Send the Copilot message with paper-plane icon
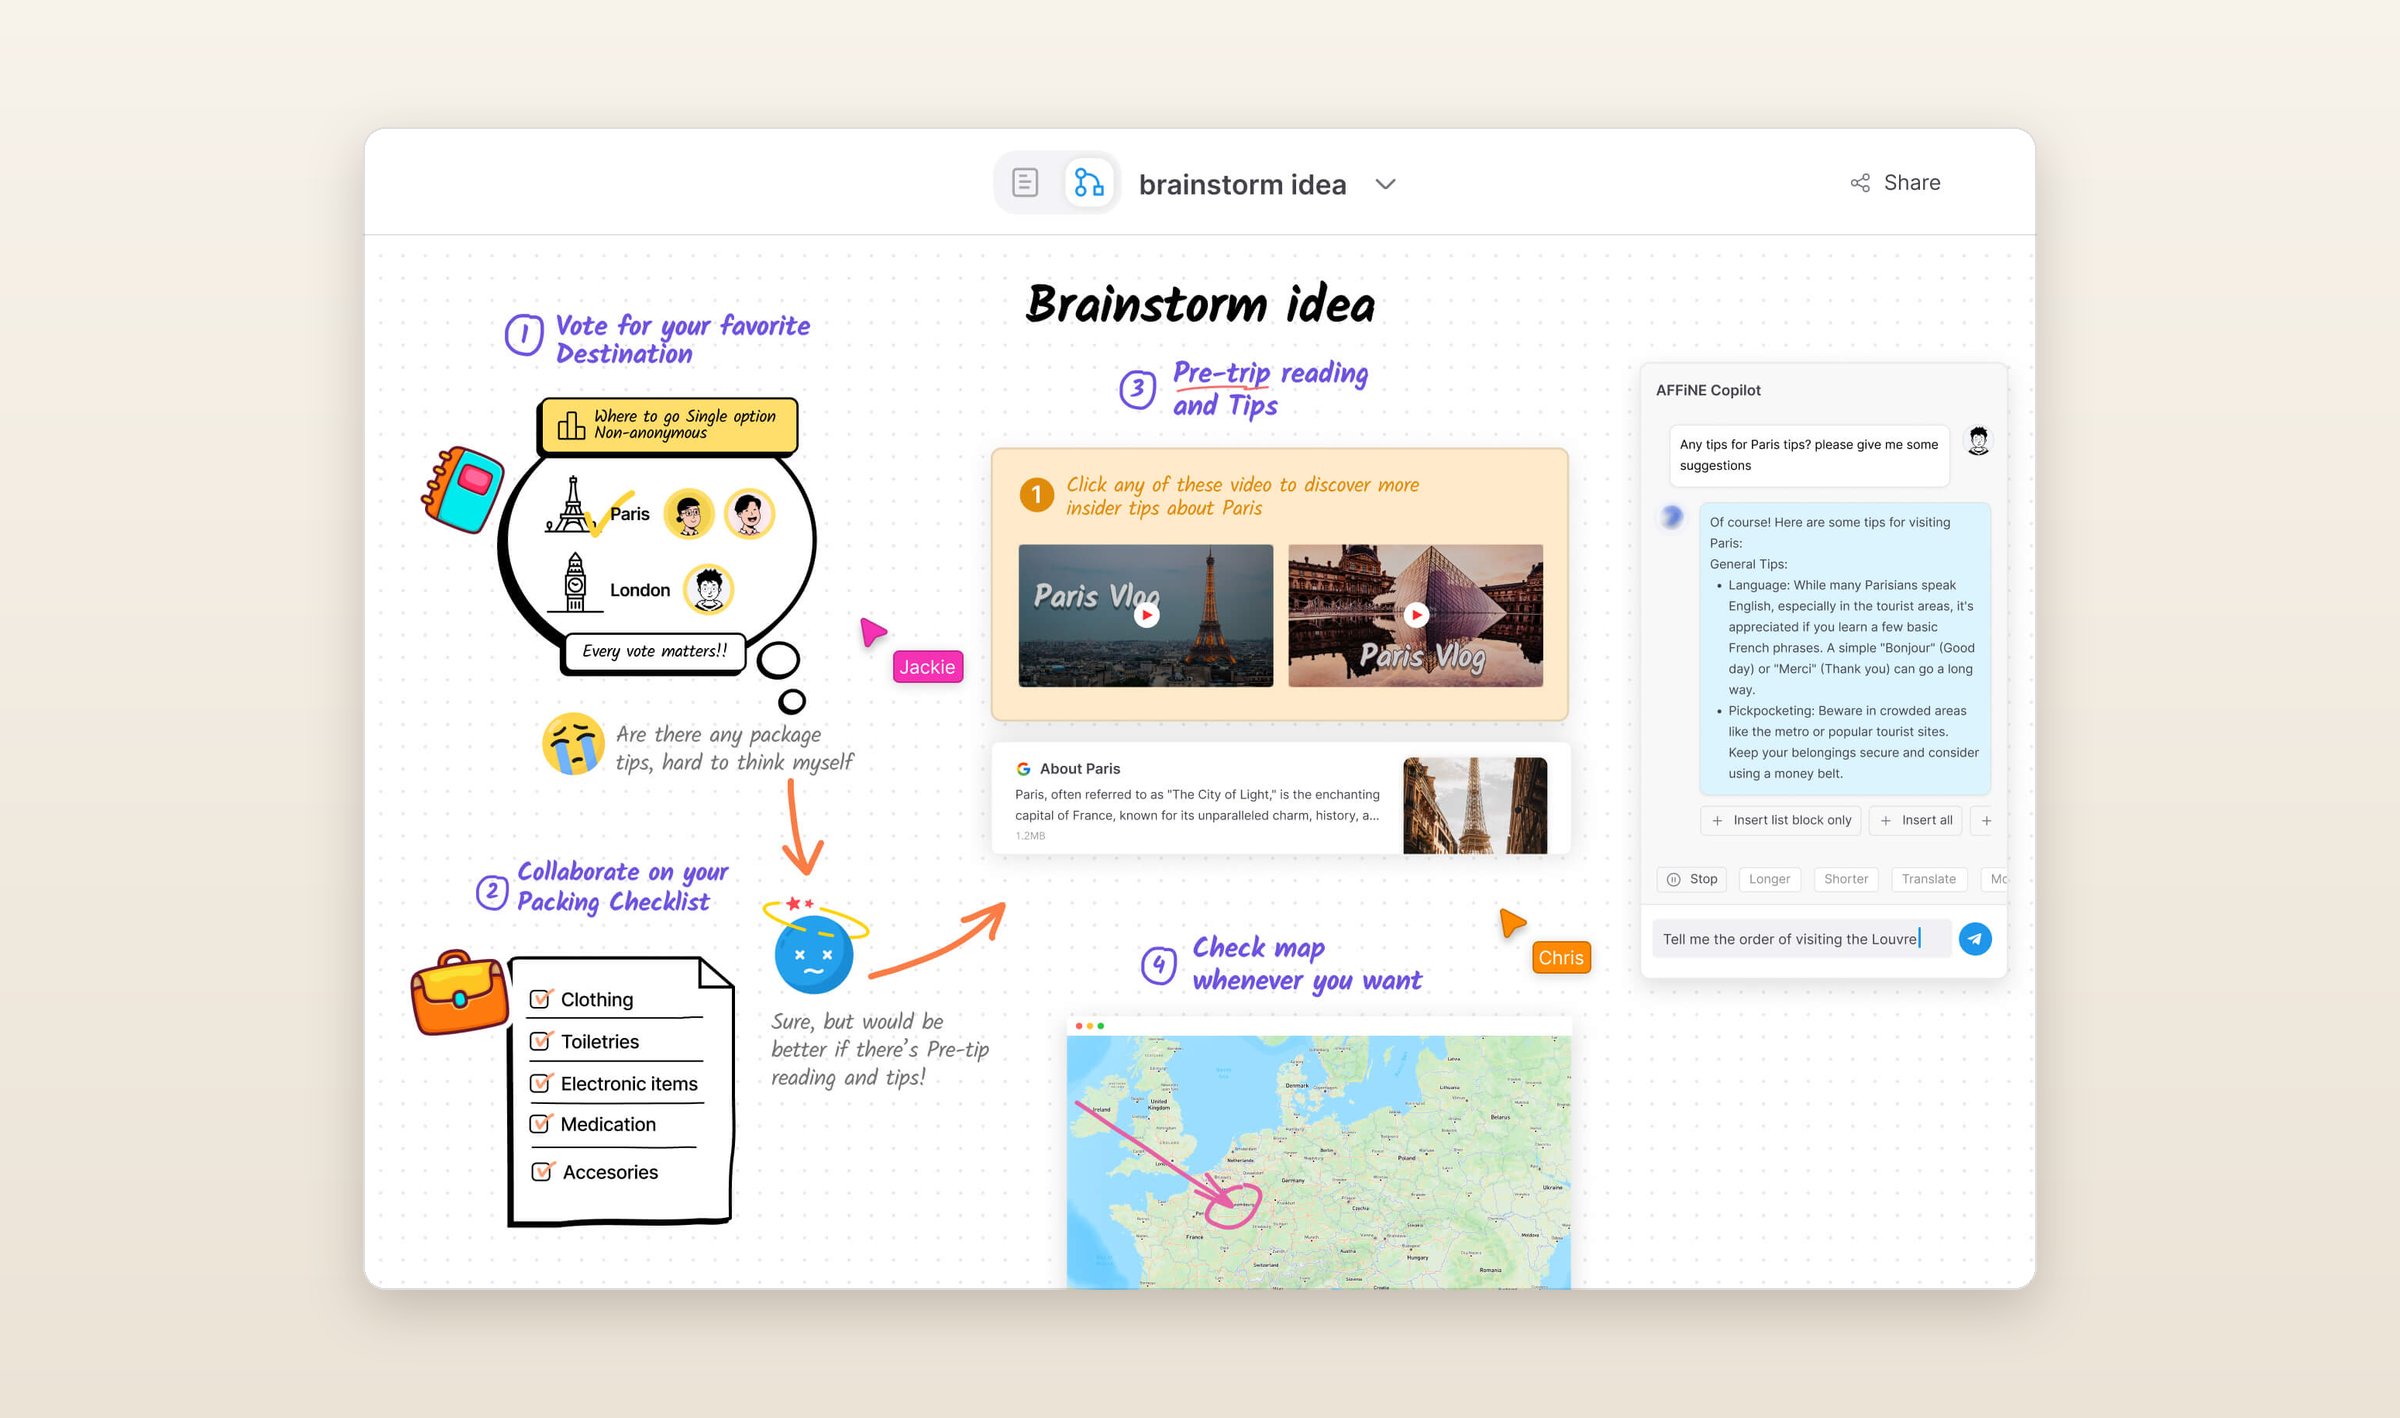Screen dimensions: 2400x1418 [x=1975, y=939]
